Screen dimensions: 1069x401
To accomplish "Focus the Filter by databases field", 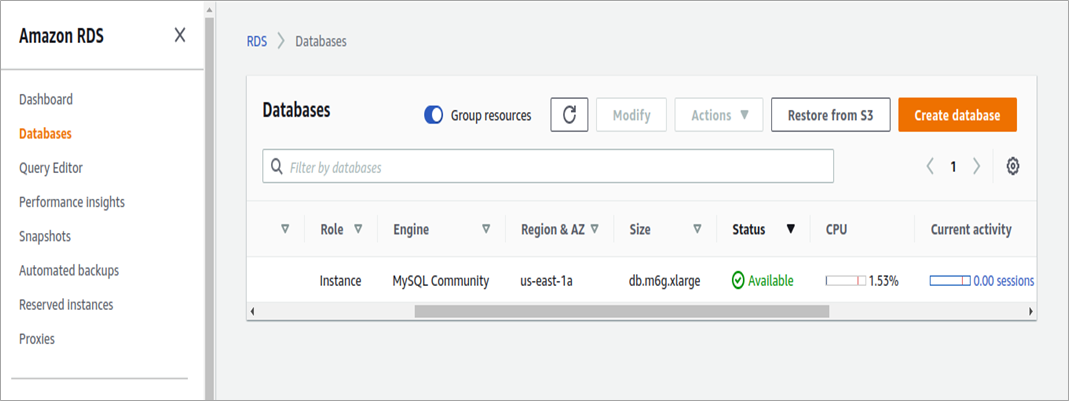I will coord(547,166).
